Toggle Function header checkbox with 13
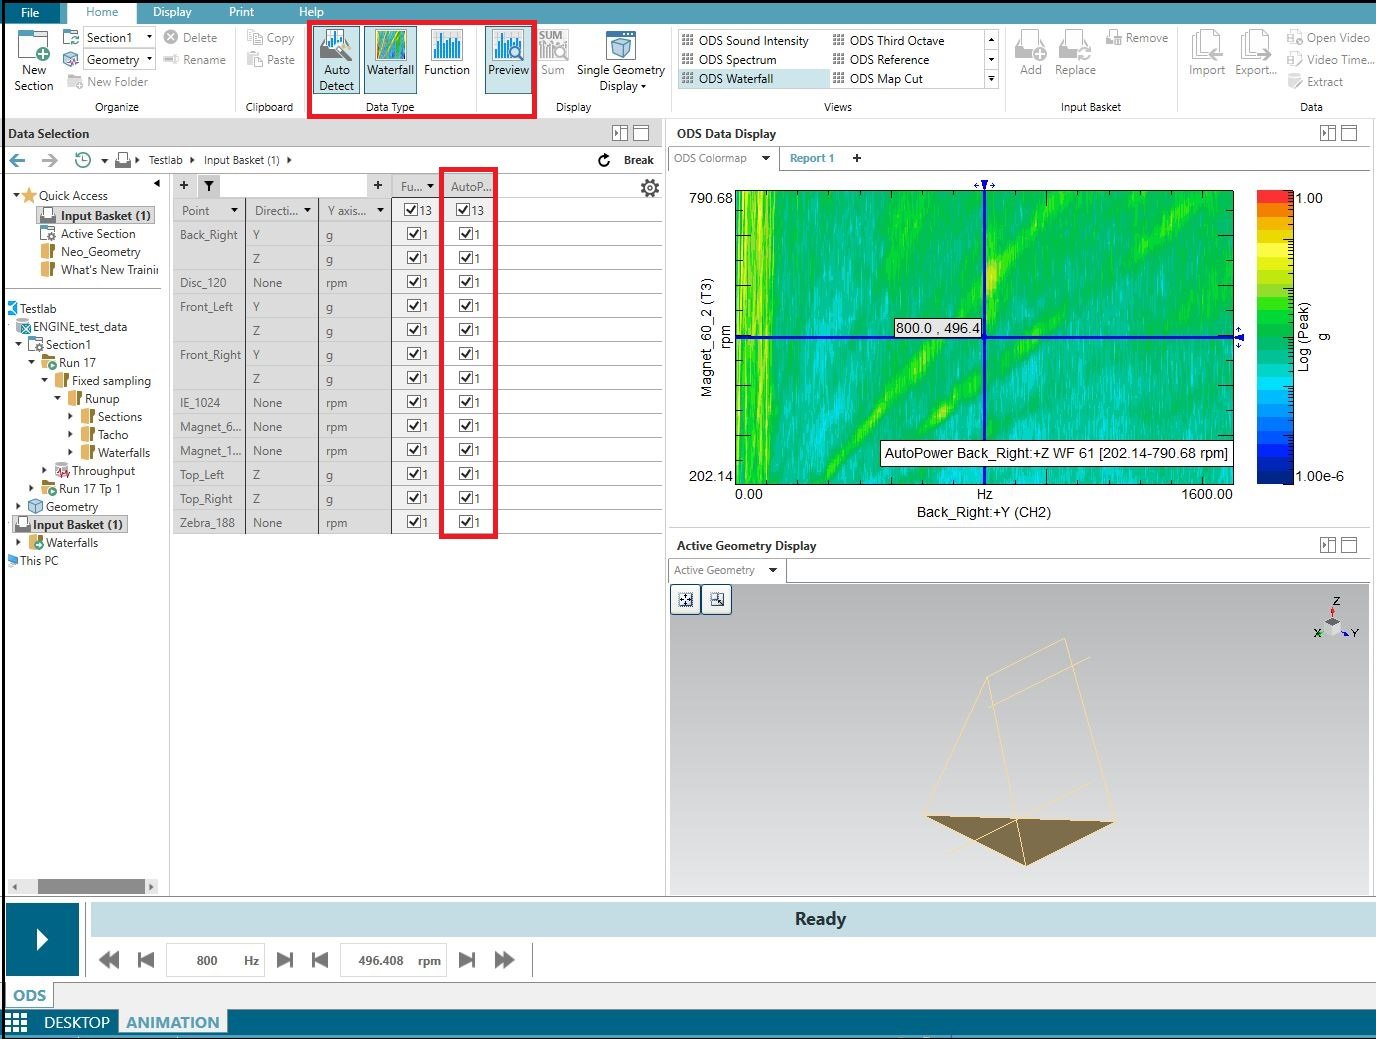This screenshot has width=1376, height=1039. click(411, 210)
